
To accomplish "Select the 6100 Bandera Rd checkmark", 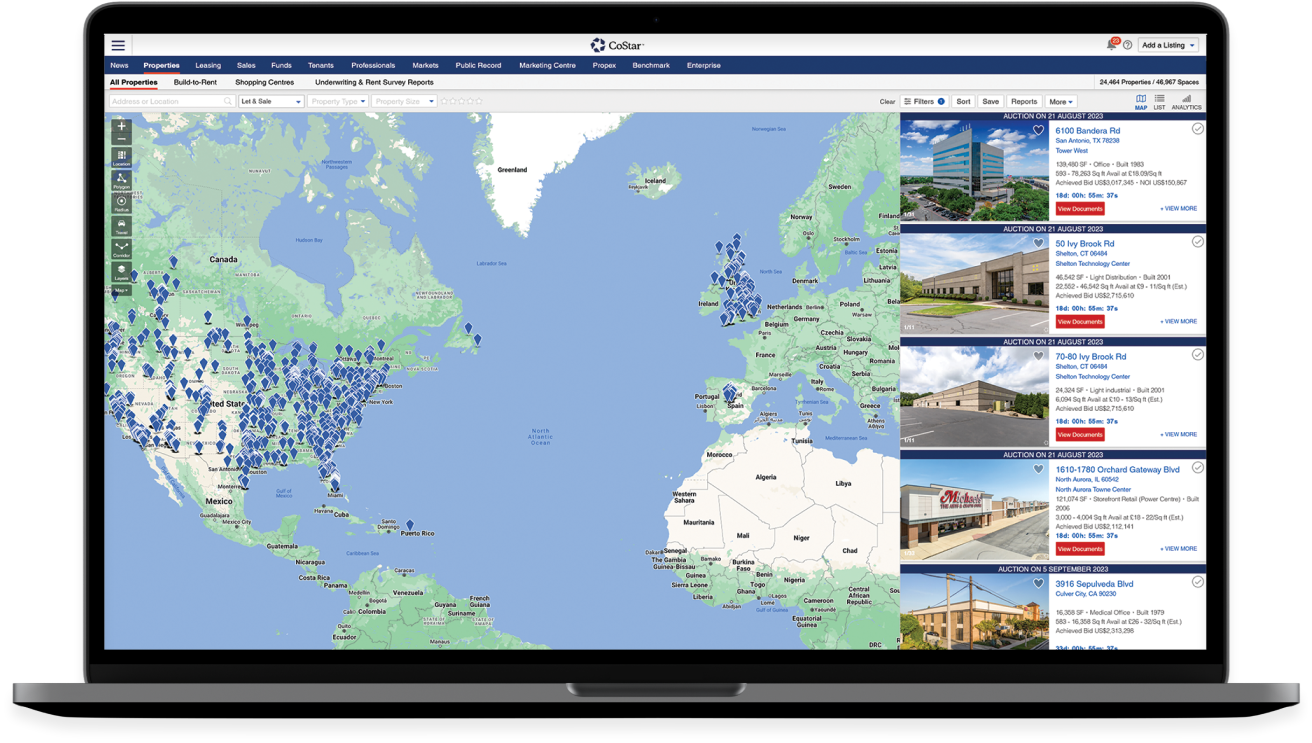I will [x=1197, y=129].
